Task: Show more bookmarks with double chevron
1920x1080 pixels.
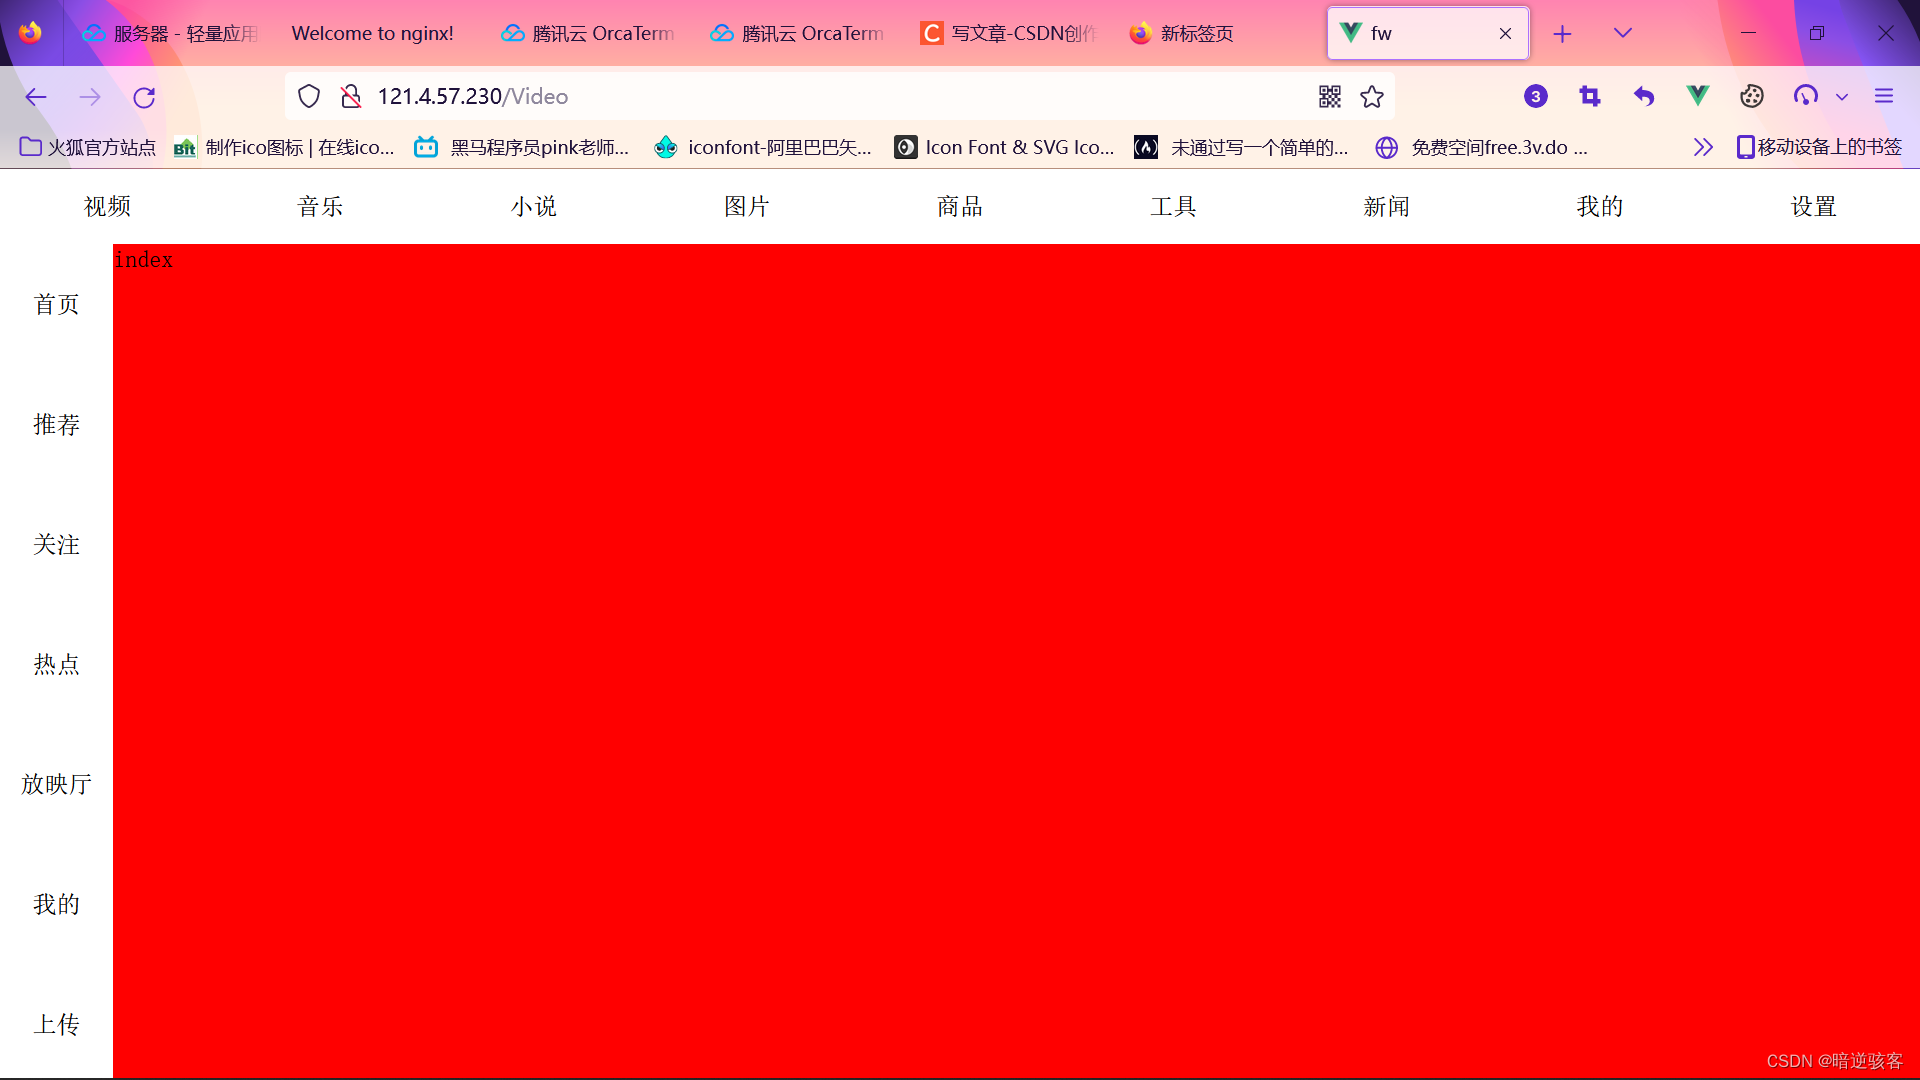Action: click(1703, 147)
